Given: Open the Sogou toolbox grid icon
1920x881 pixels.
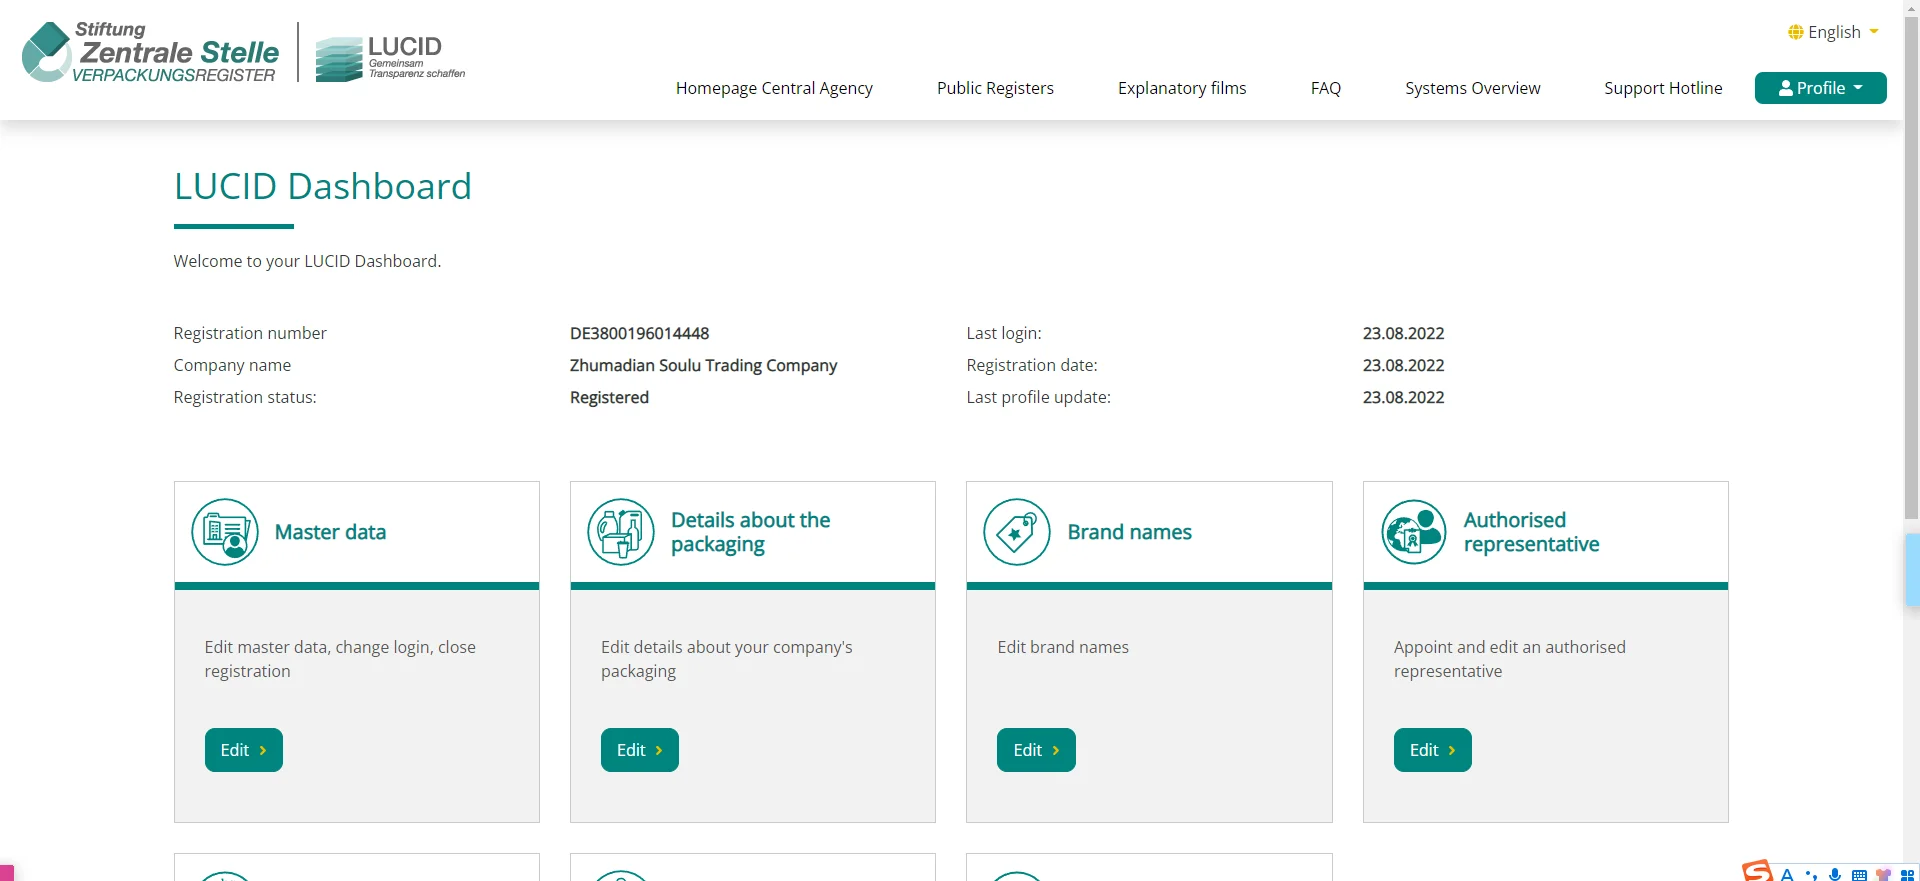Looking at the screenshot, I should pos(1907,875).
